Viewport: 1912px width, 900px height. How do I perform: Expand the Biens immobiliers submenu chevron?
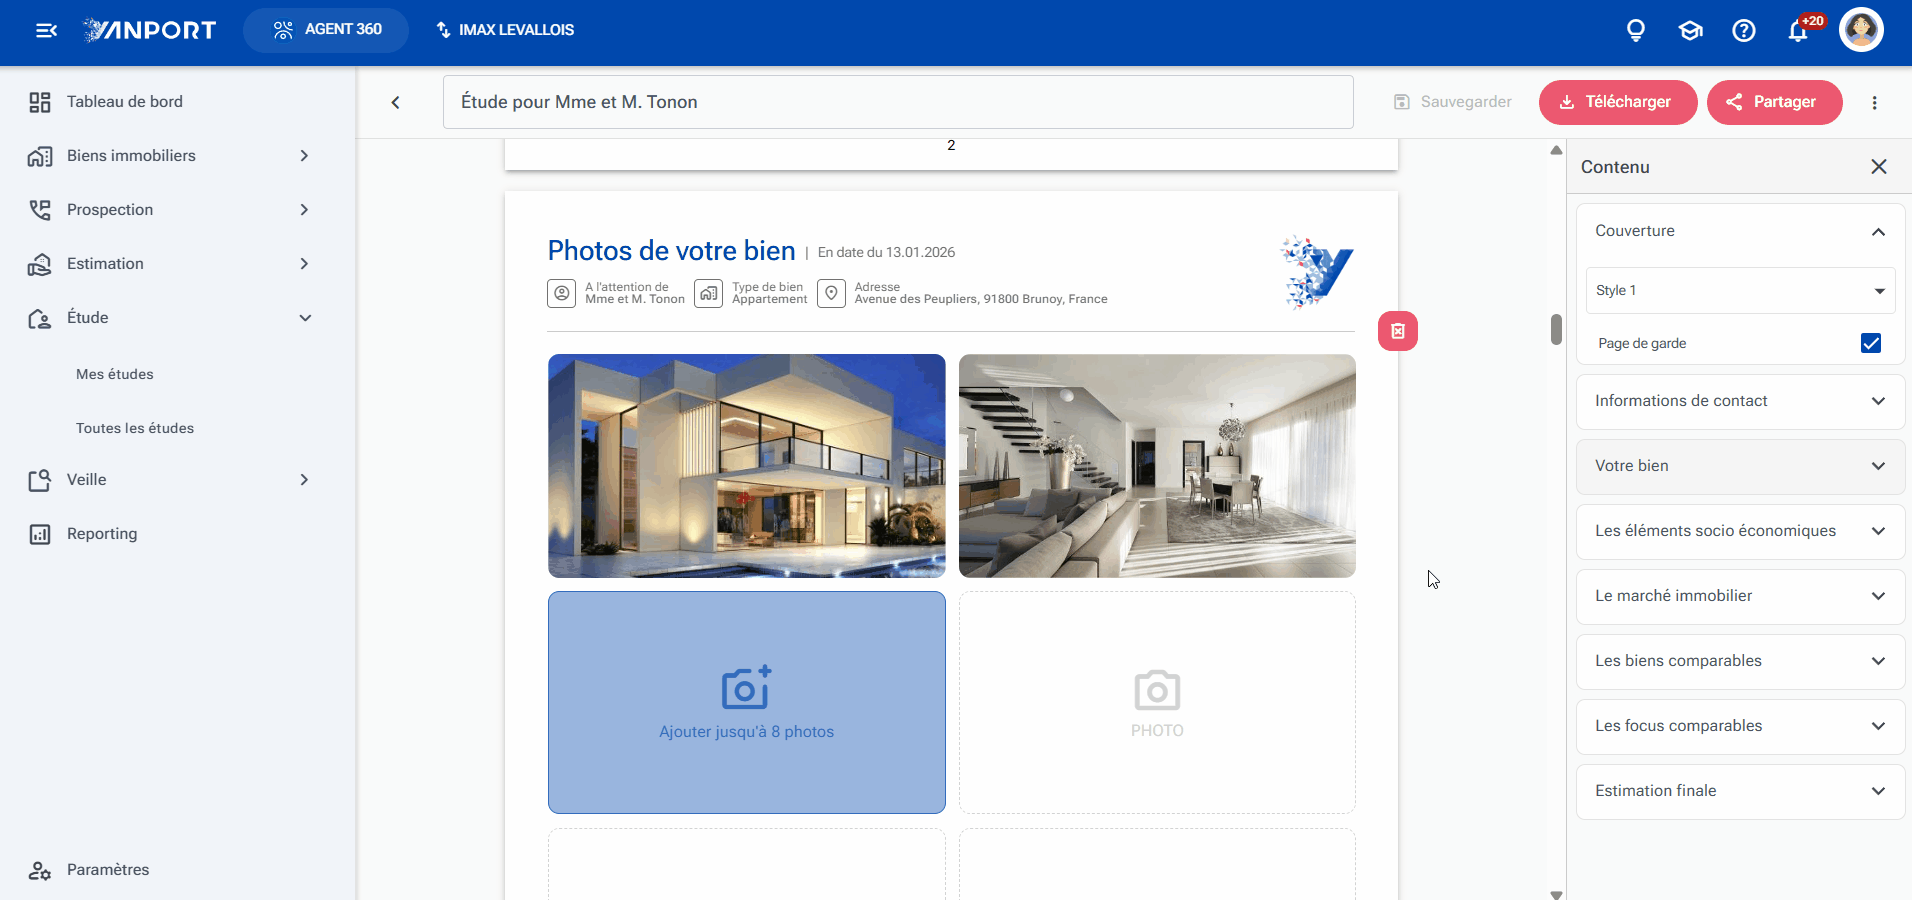point(304,156)
